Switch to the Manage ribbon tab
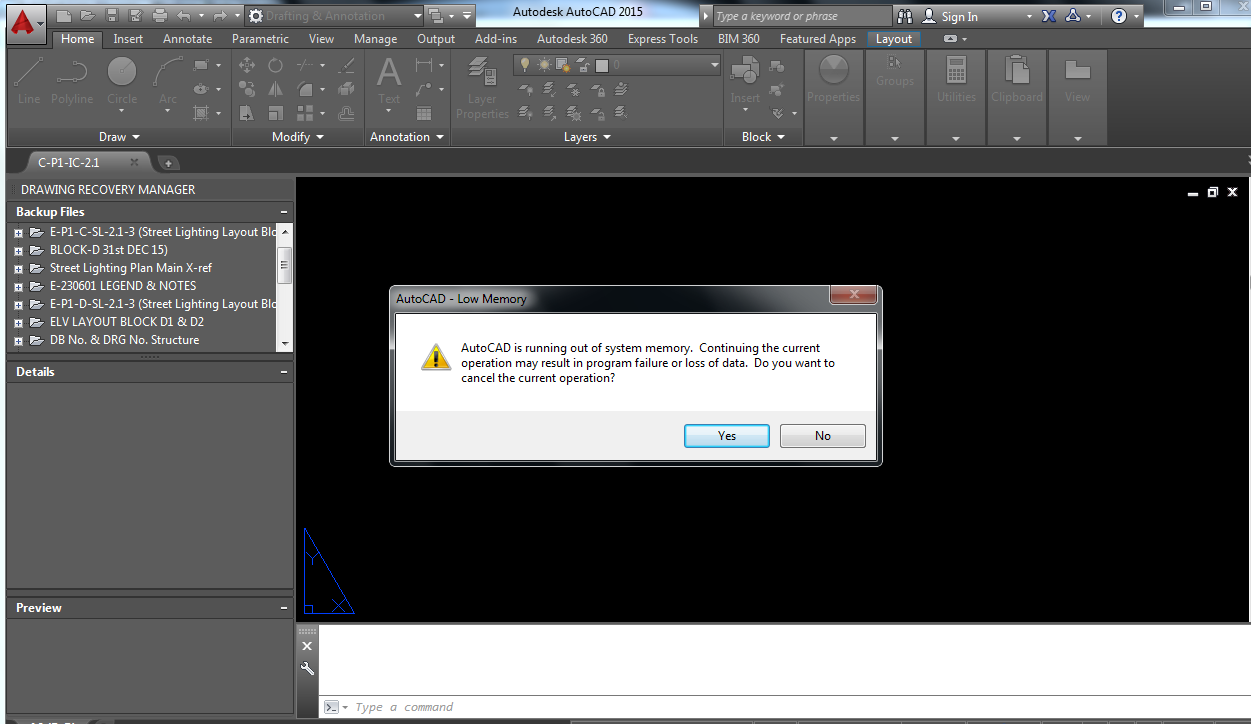The height and width of the screenshot is (724, 1251). pos(375,39)
